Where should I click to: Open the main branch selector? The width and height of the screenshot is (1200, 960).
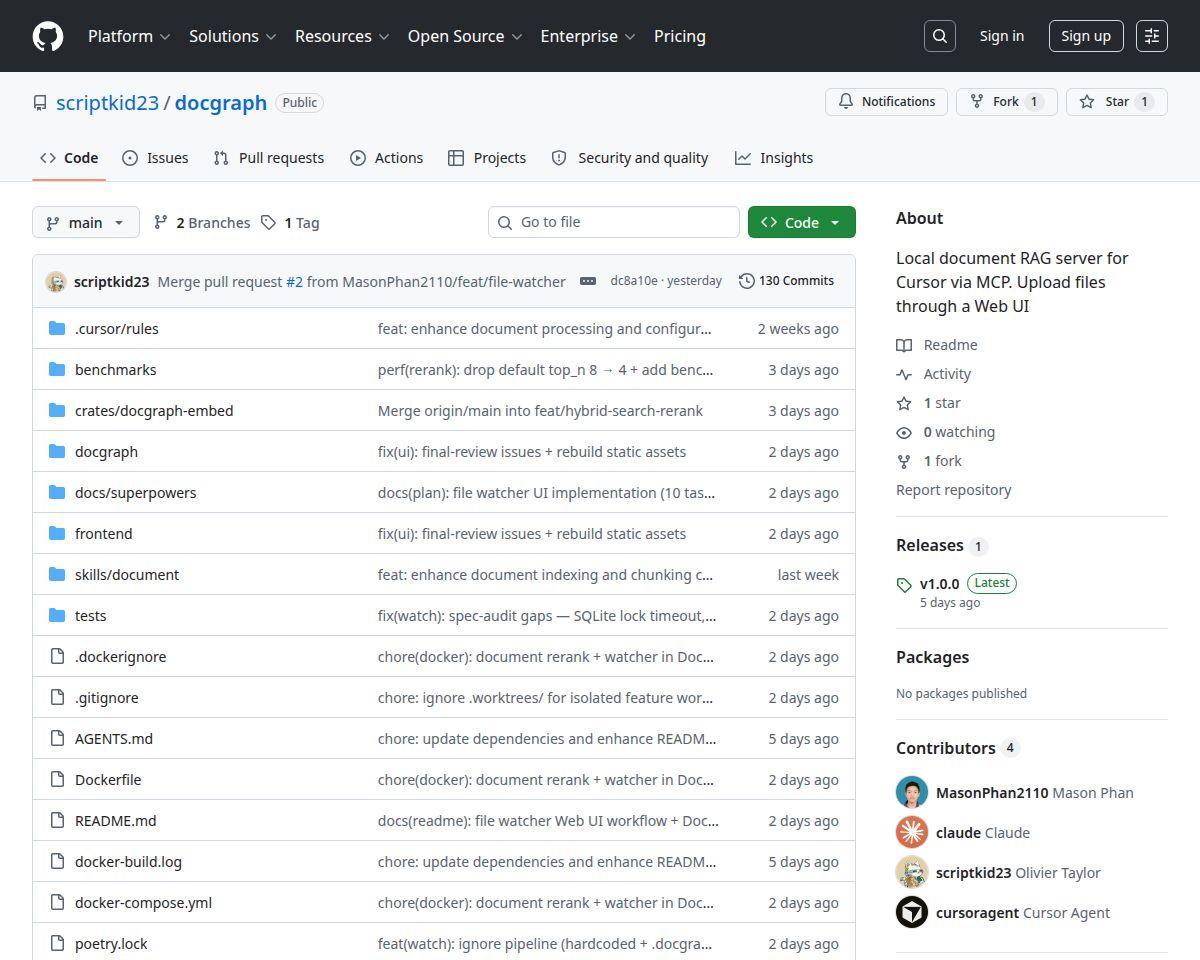(86, 222)
